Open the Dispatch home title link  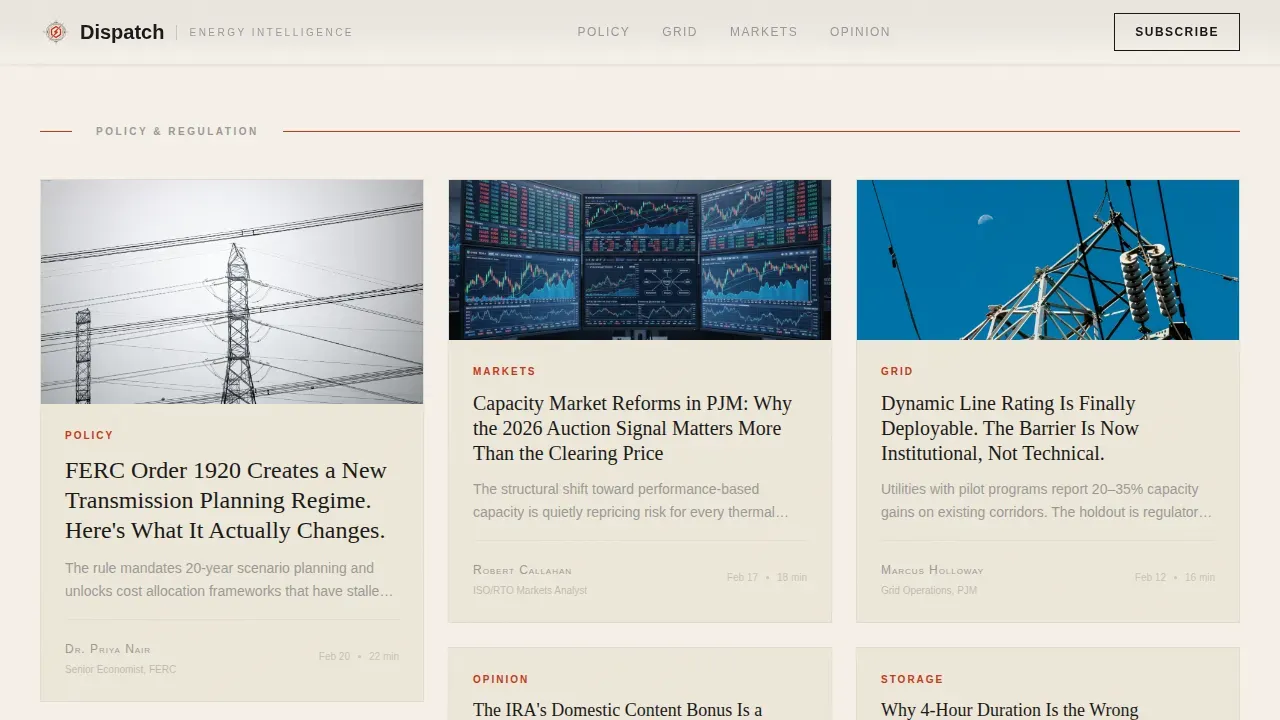122,32
